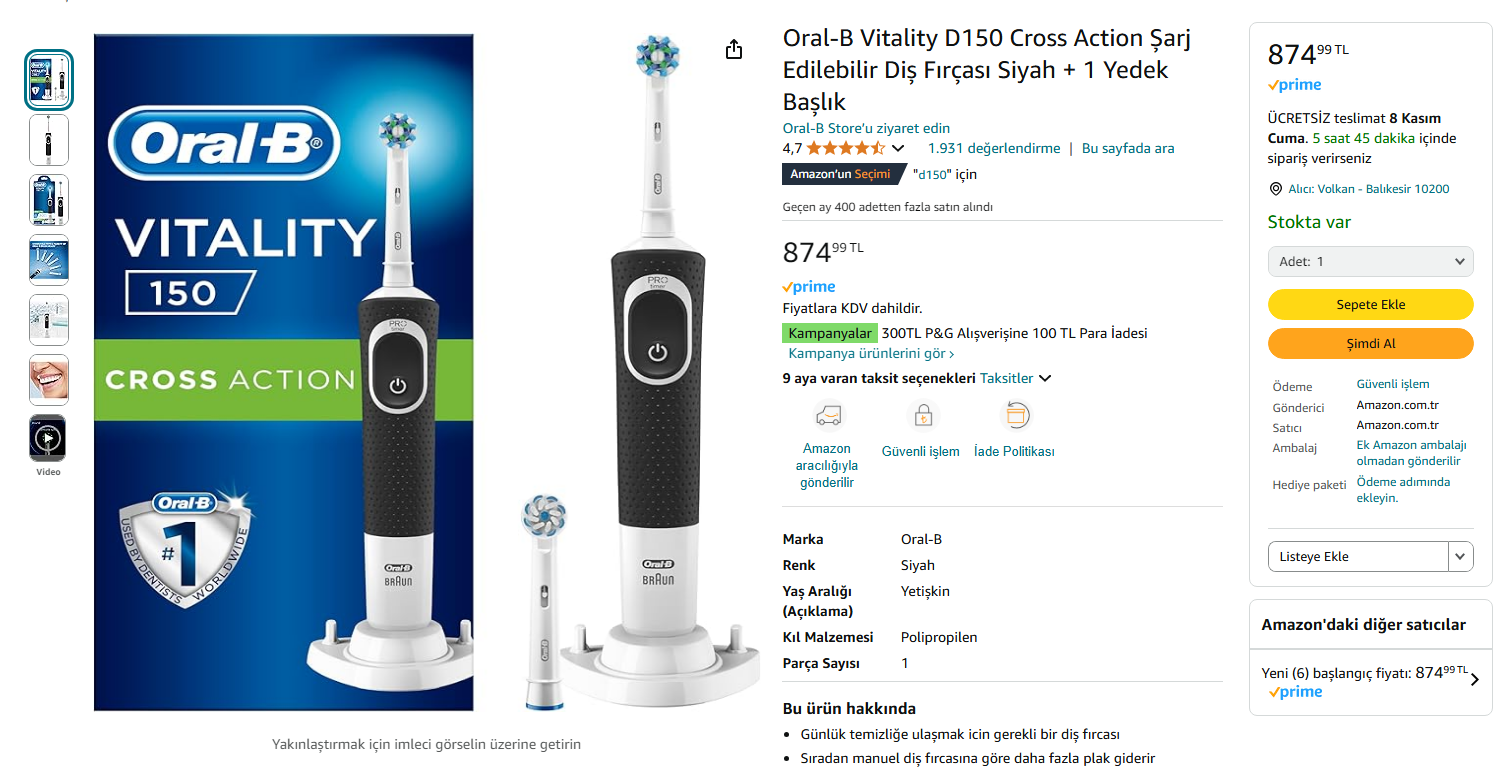The width and height of the screenshot is (1504, 773).
Task: Click the delivery location pin icon
Action: pyautogui.click(x=1275, y=189)
